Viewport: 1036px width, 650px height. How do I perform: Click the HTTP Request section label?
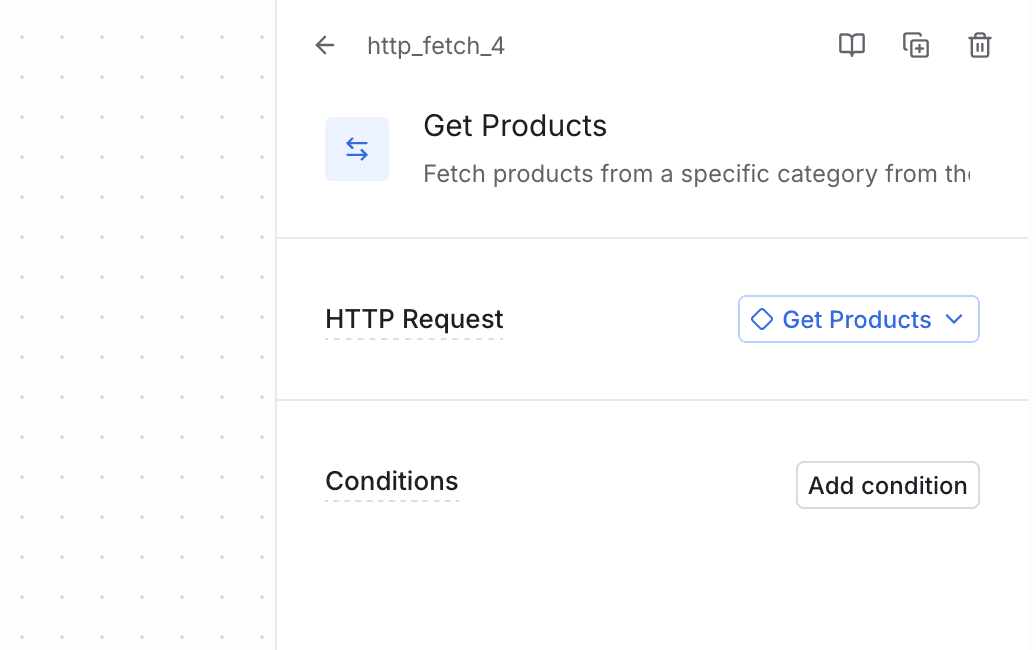point(414,319)
